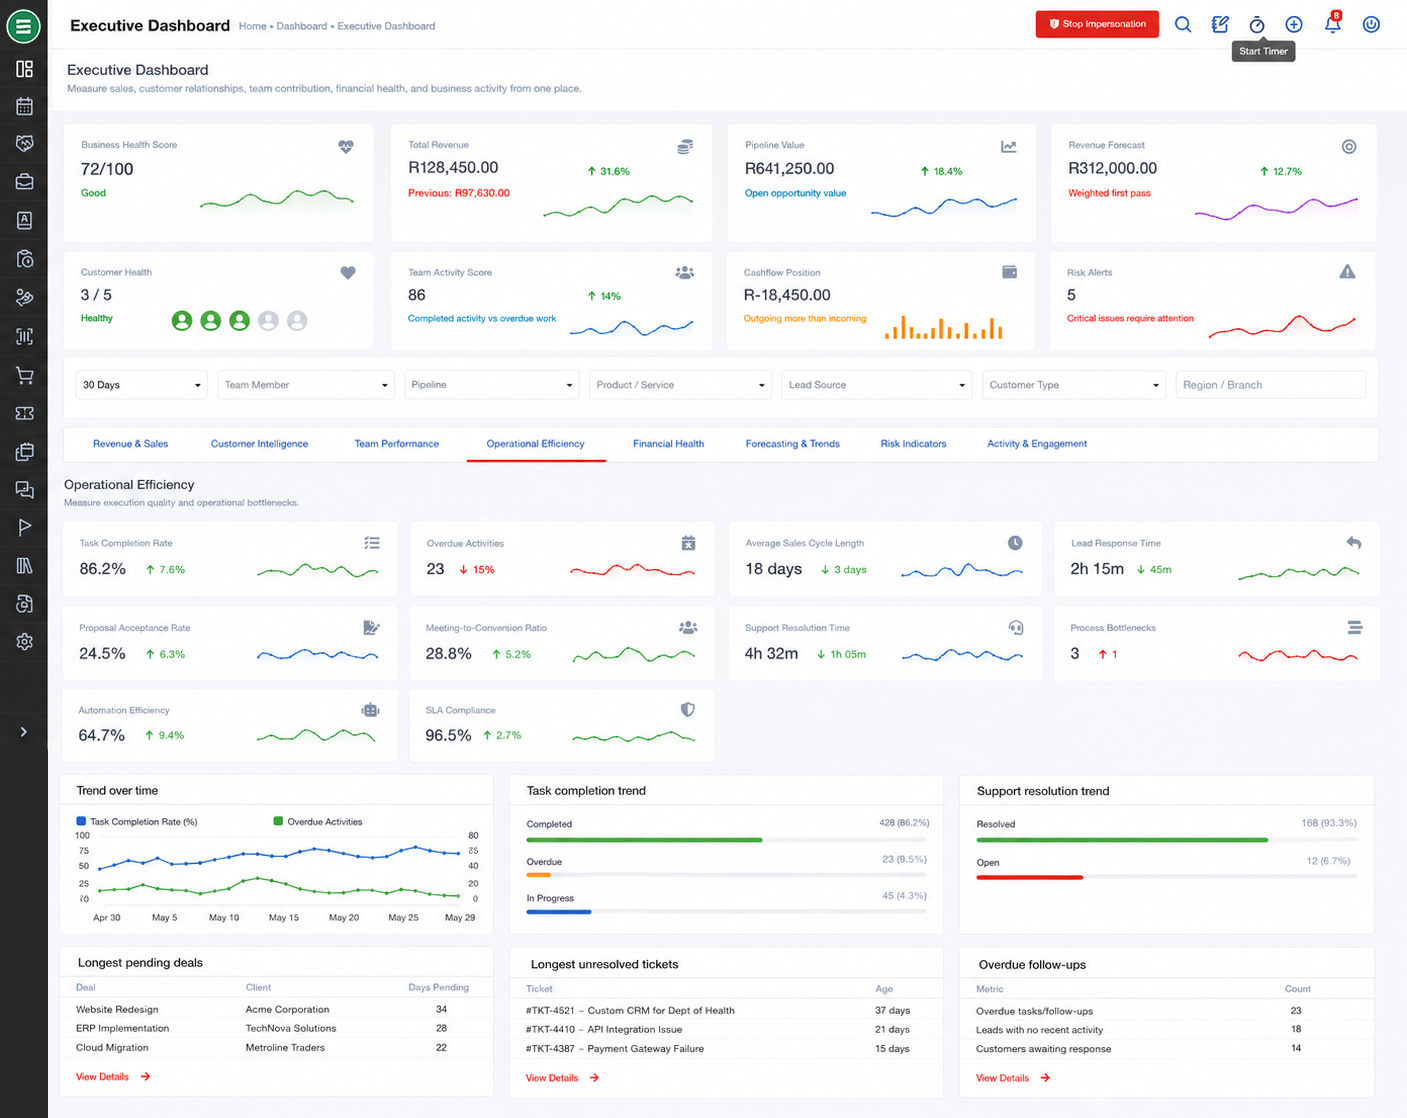1407x1118 pixels.
Task: Click the Risk Alerts warning triangle icon
Action: (x=1347, y=272)
